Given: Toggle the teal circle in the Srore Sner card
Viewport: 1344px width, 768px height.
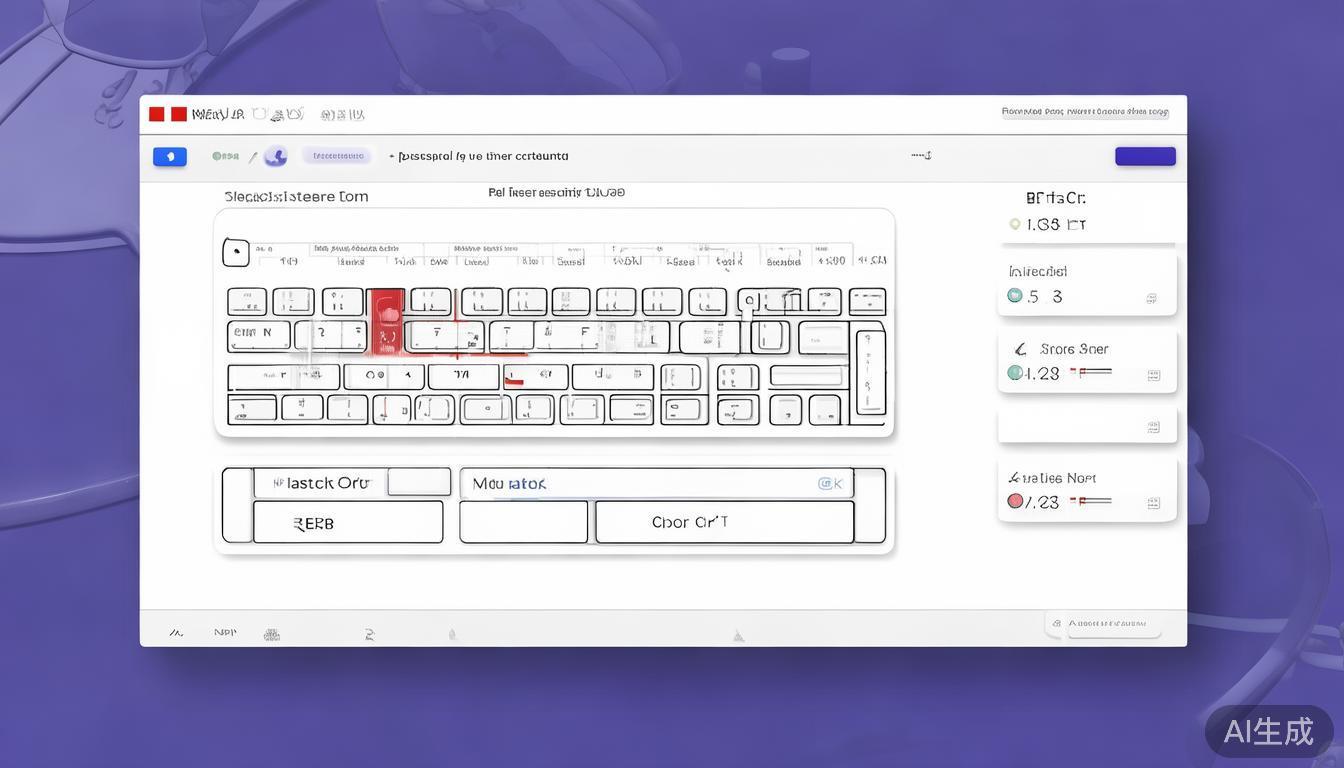Looking at the screenshot, I should click(1015, 373).
